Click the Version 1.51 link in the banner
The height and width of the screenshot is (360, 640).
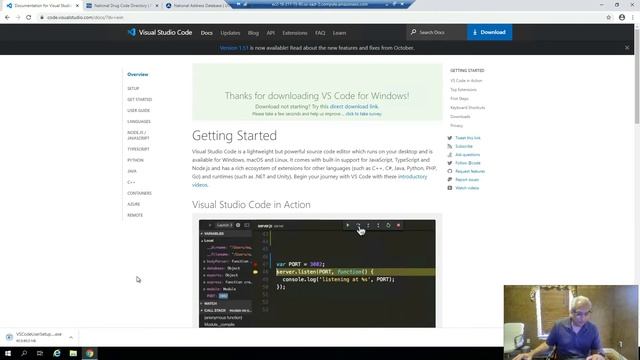pos(234,48)
